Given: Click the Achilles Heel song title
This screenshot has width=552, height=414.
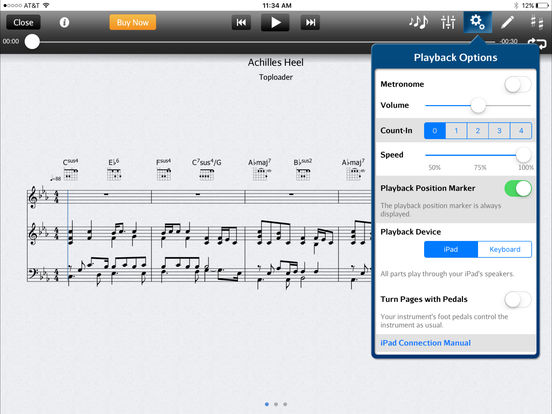Looking at the screenshot, I should (275, 62).
